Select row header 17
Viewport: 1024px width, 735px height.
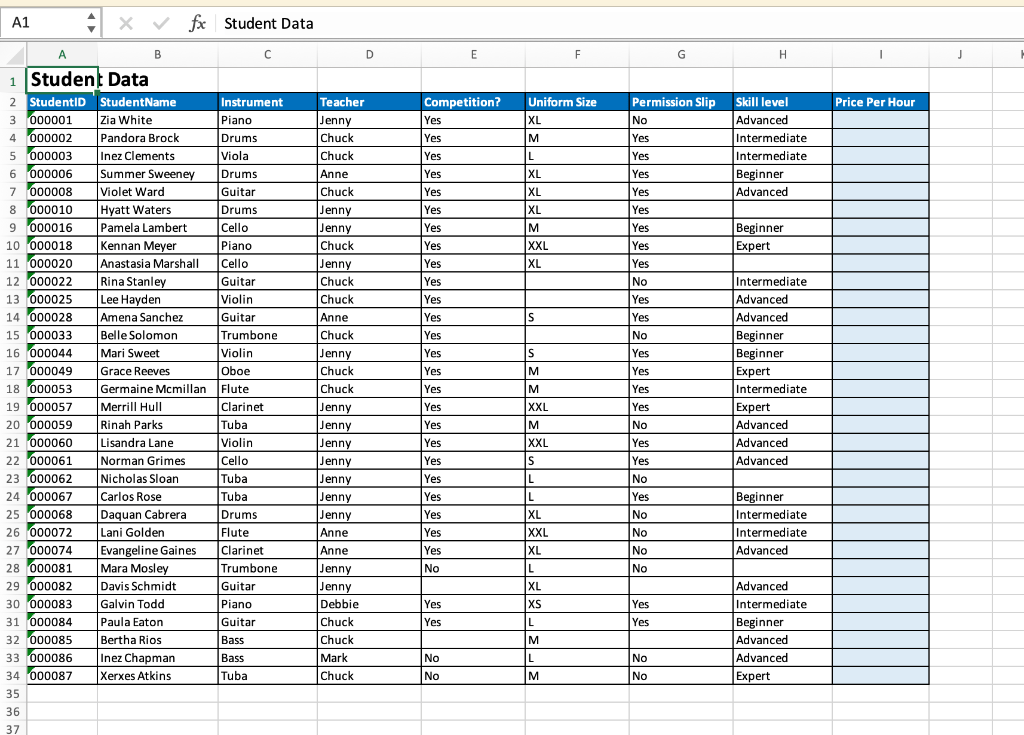[x=13, y=371]
